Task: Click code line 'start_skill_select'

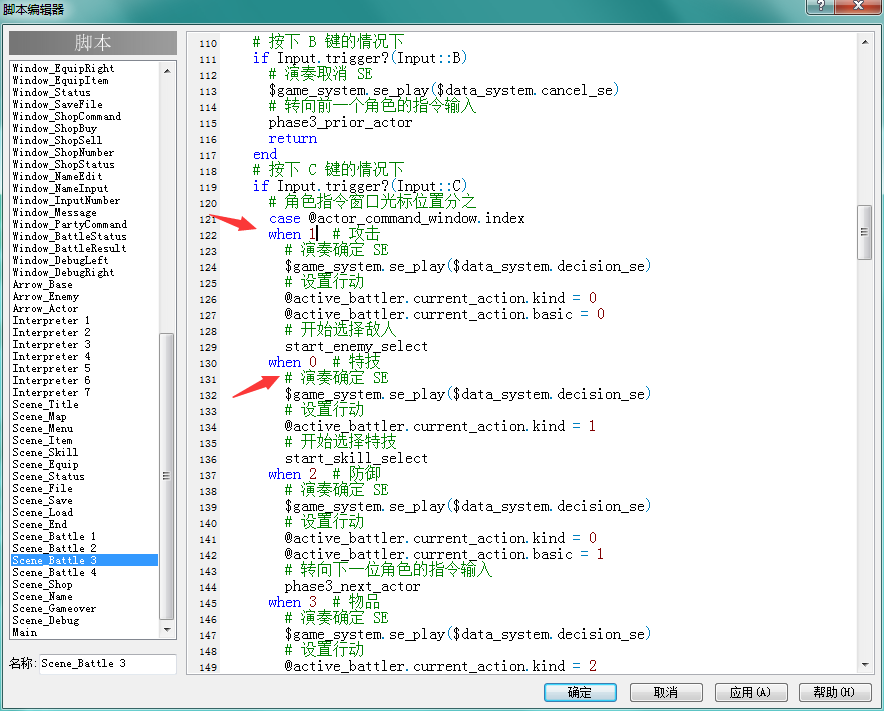Action: [x=356, y=458]
